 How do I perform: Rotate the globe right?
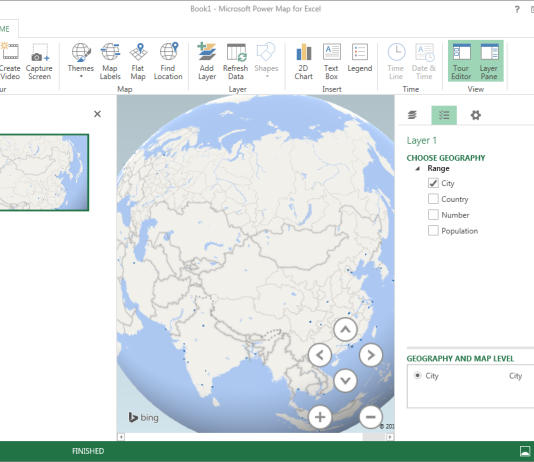pyautogui.click(x=371, y=355)
